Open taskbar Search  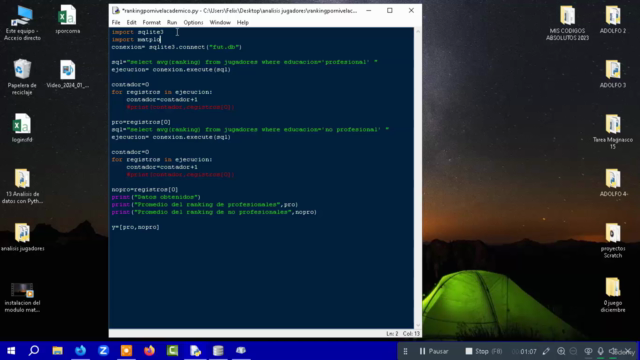(34, 351)
